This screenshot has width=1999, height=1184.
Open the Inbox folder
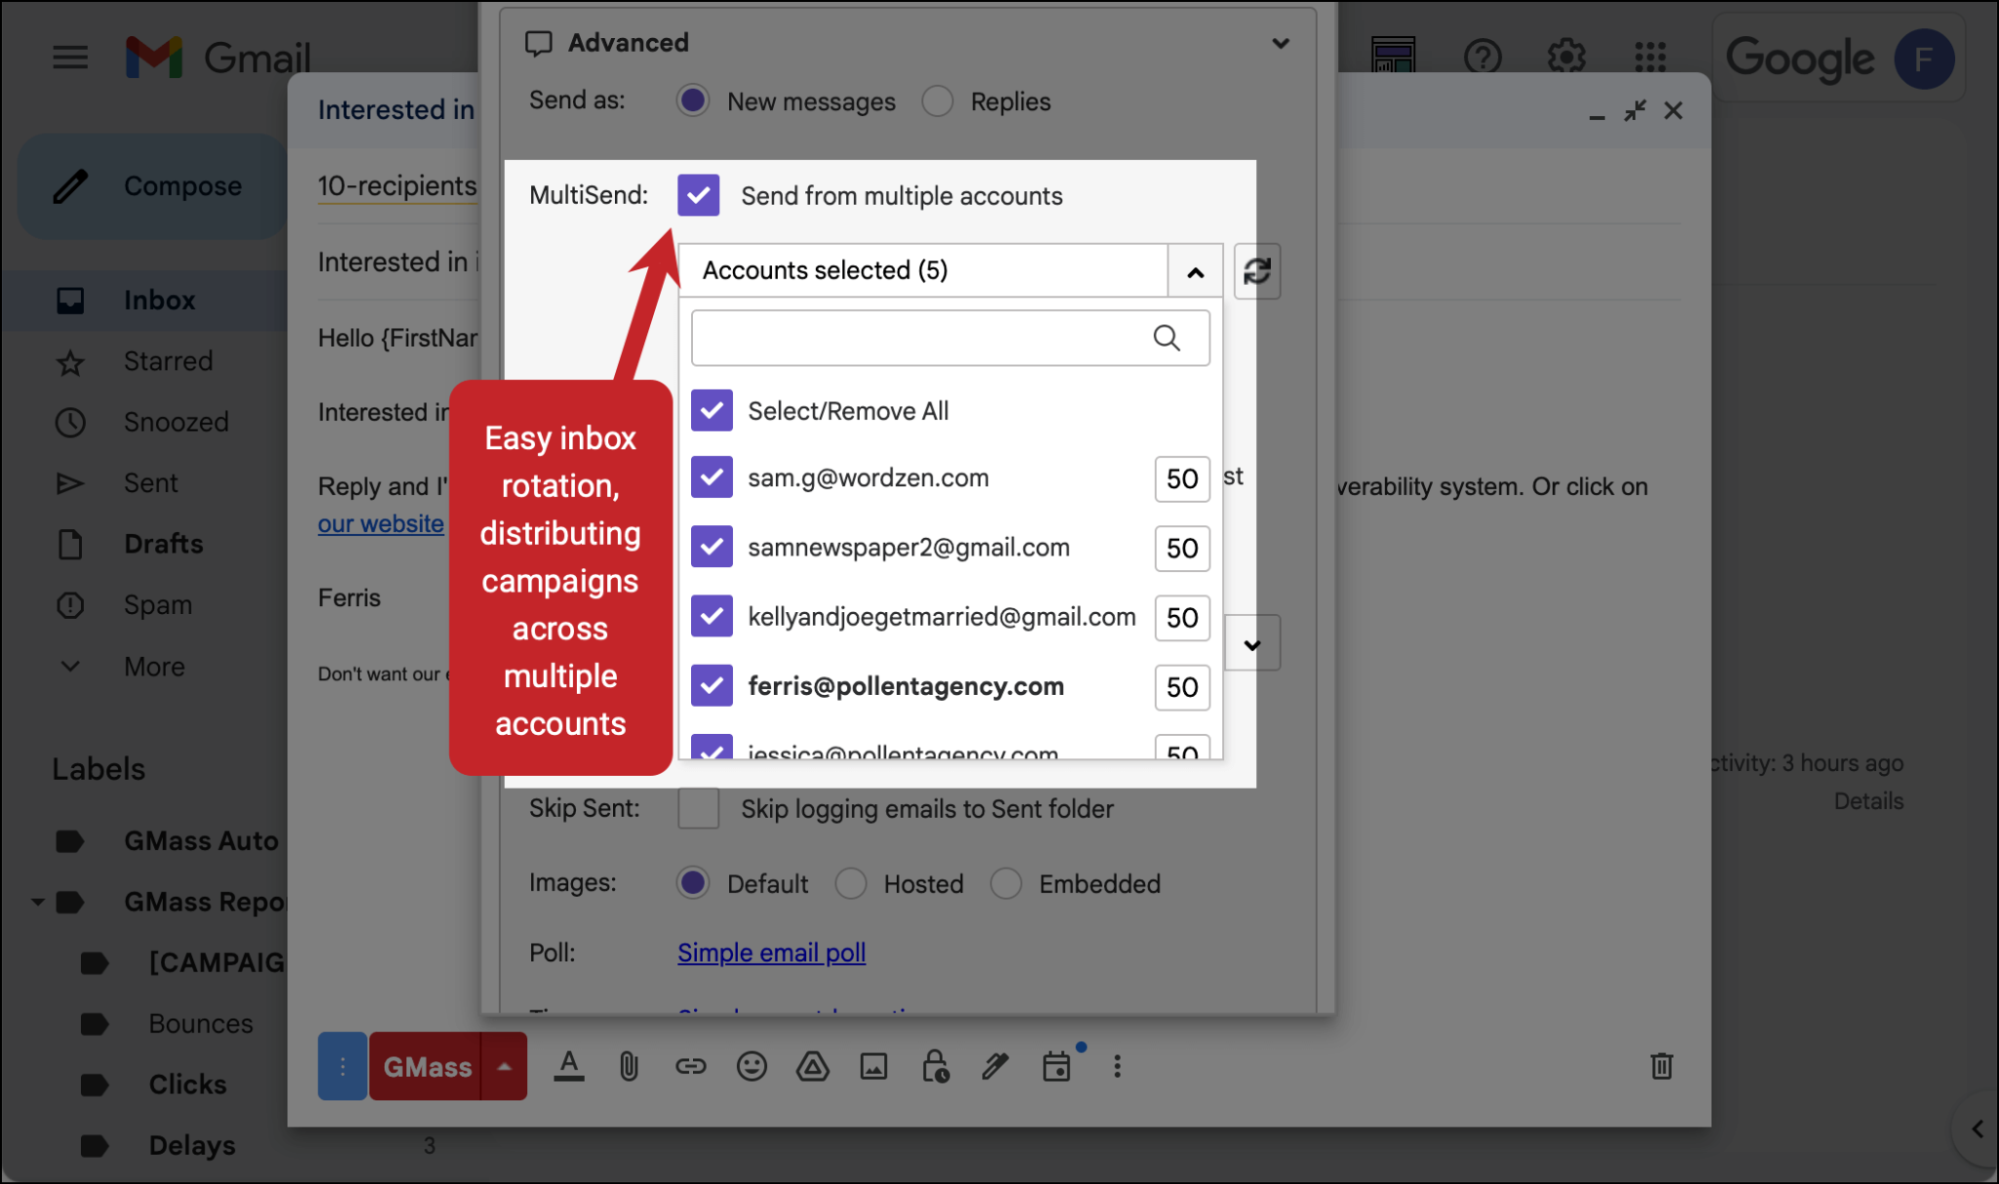coord(159,300)
